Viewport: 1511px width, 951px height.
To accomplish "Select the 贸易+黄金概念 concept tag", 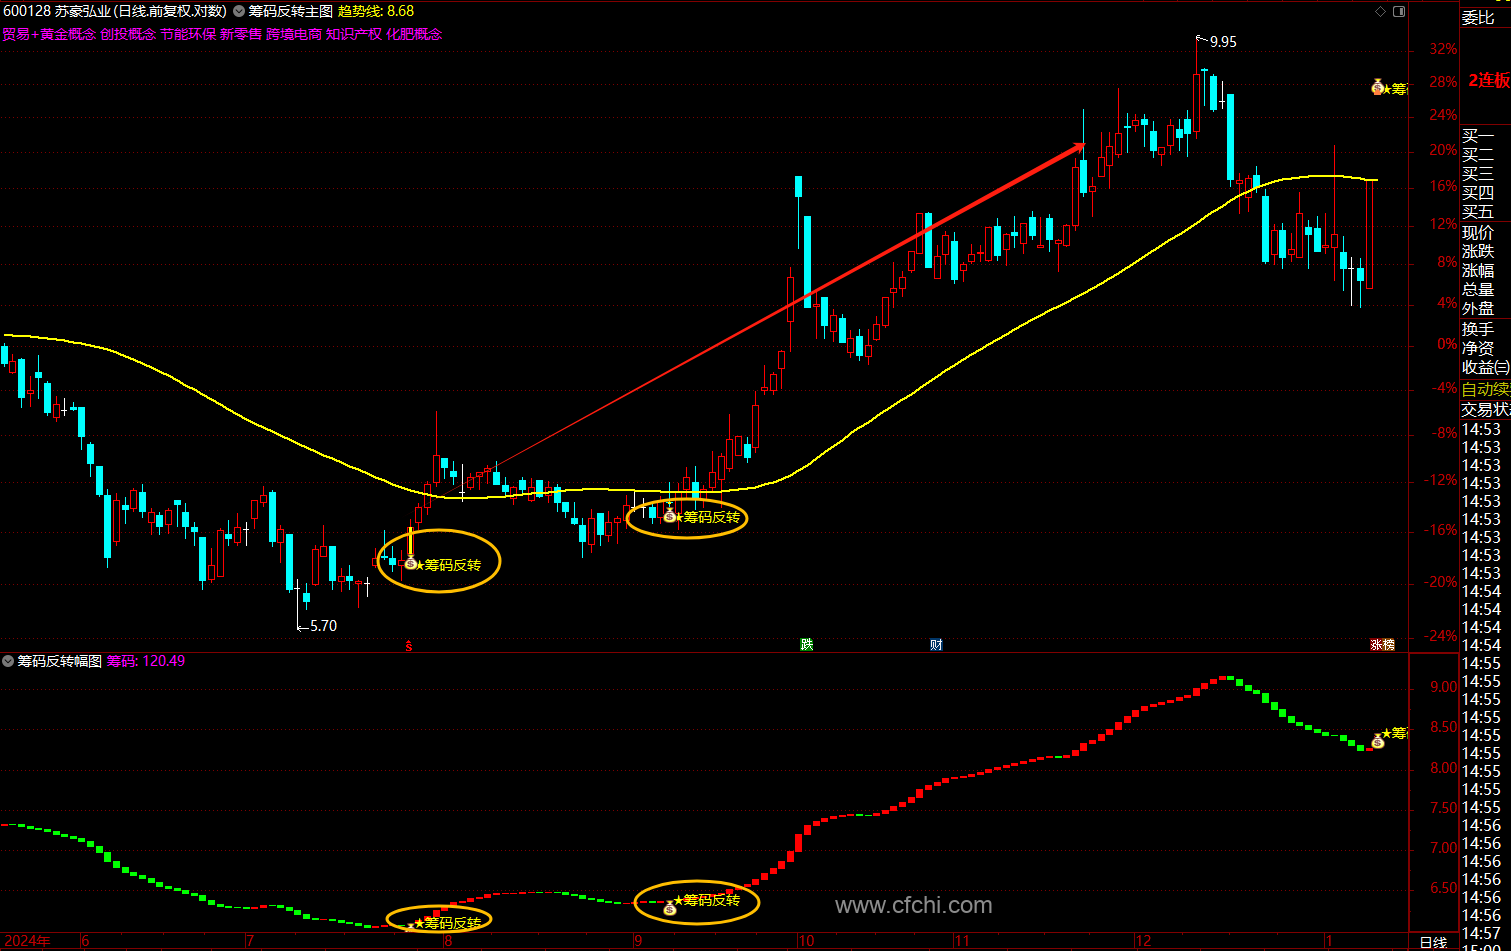I will [x=49, y=33].
